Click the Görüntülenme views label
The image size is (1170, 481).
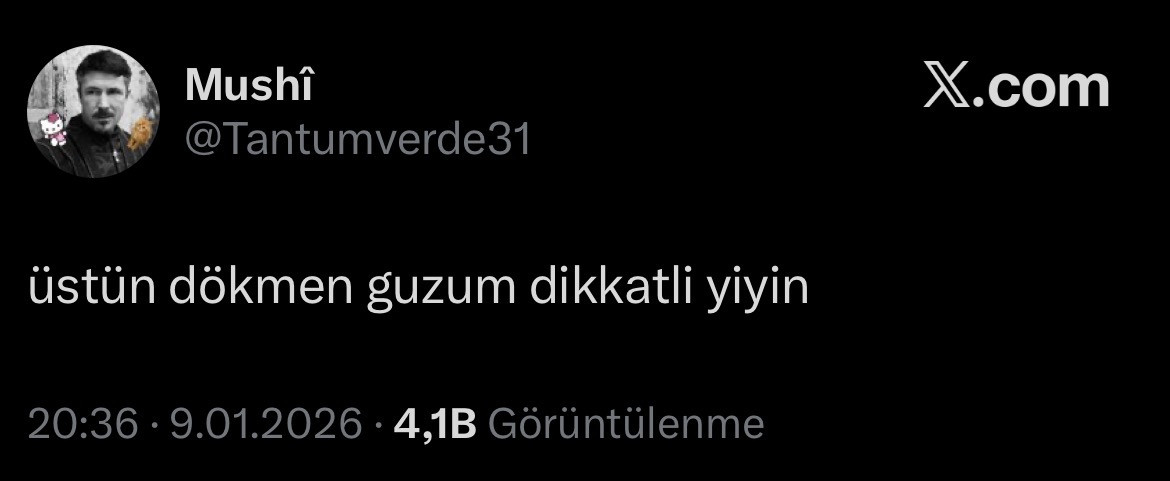[626, 424]
